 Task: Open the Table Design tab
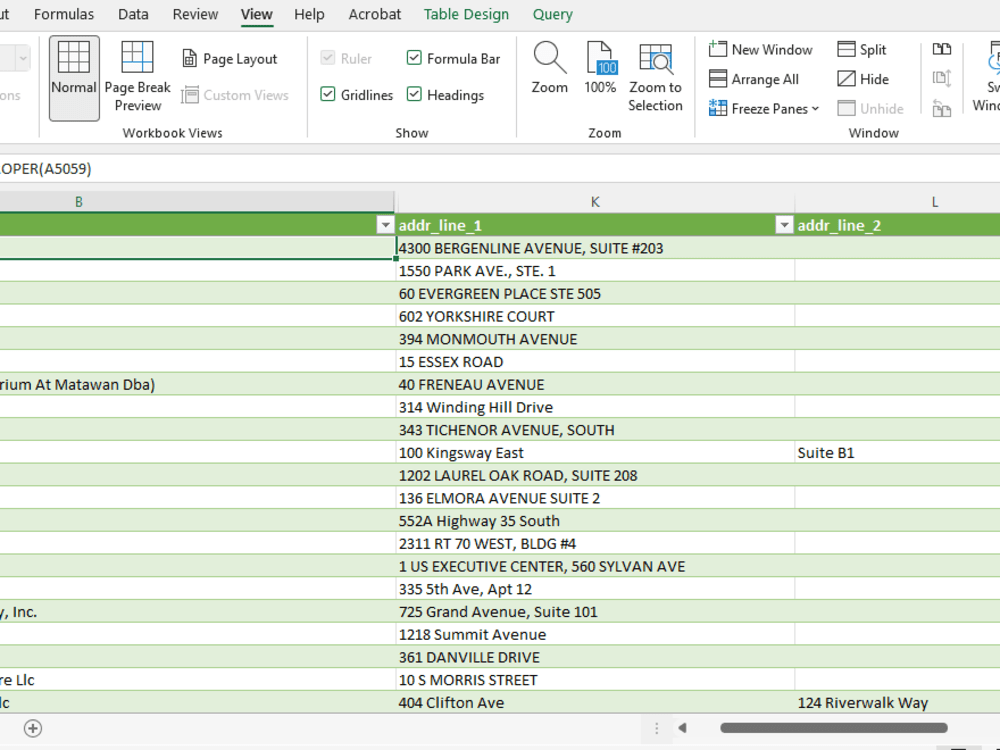[x=466, y=14]
